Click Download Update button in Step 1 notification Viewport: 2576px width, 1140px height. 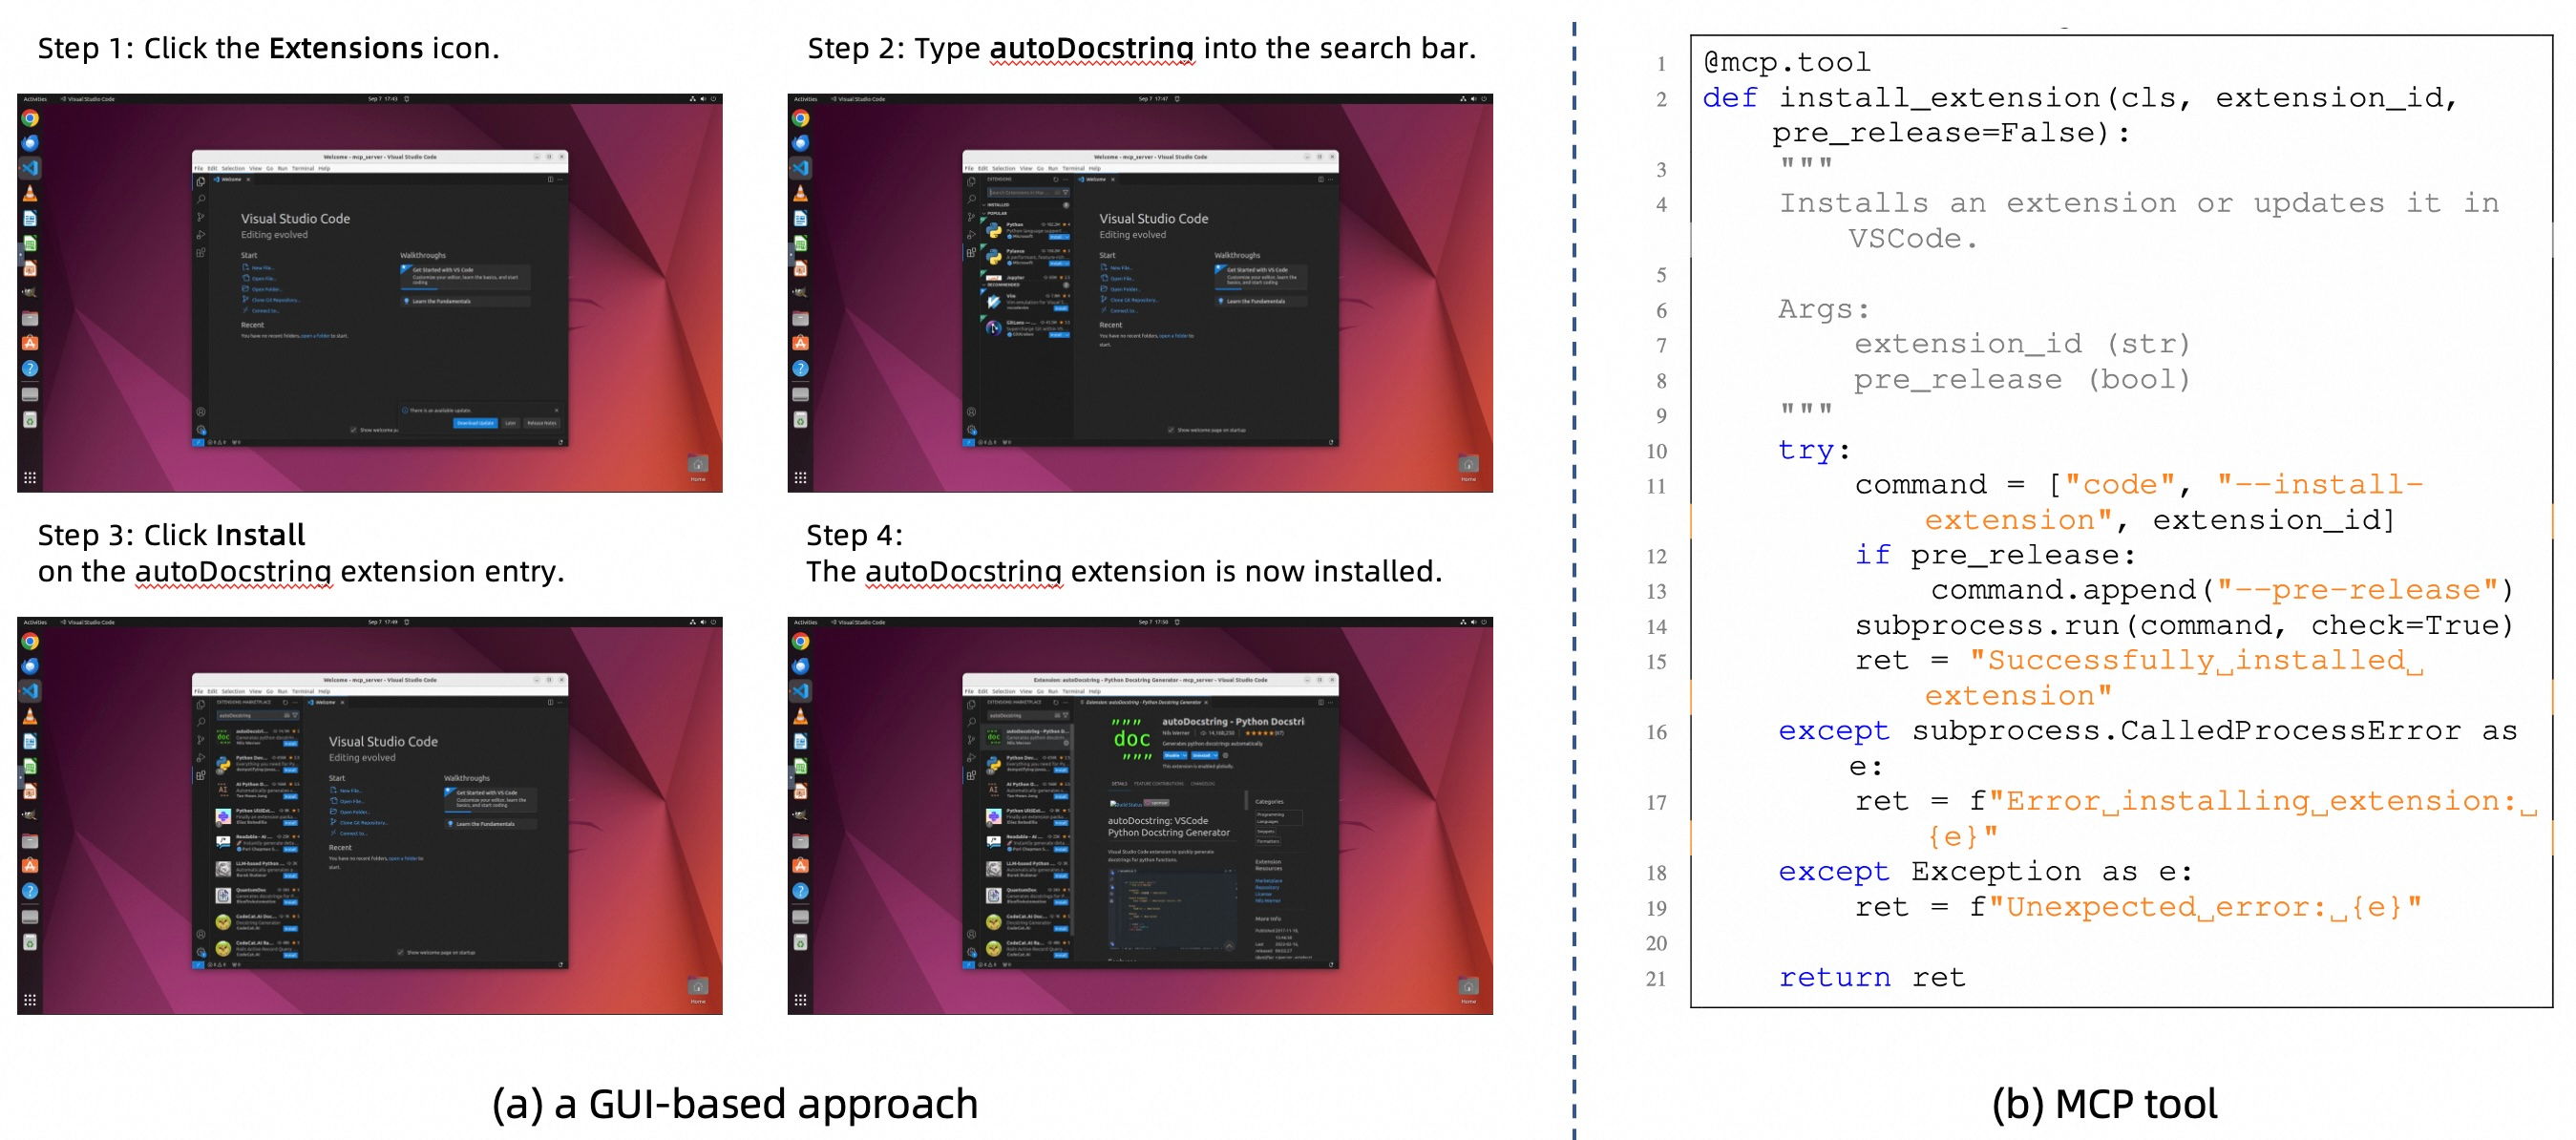[475, 423]
